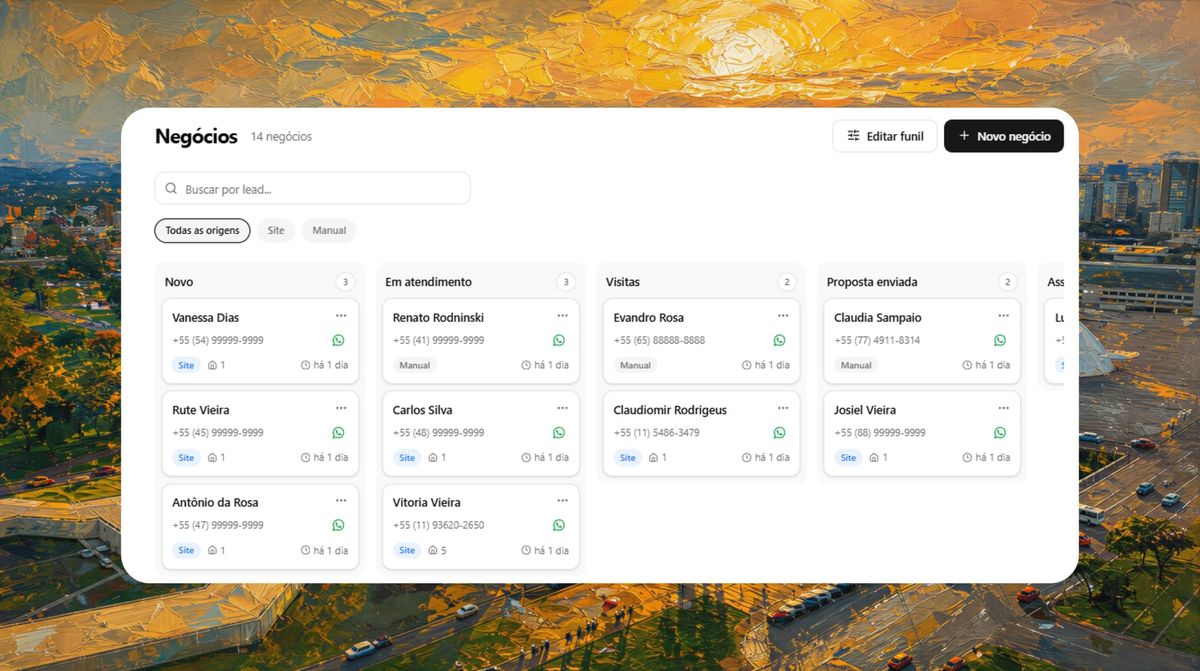Click 'há 1 dia' on Carlos Silva card
This screenshot has height=671, width=1200.
coord(551,457)
